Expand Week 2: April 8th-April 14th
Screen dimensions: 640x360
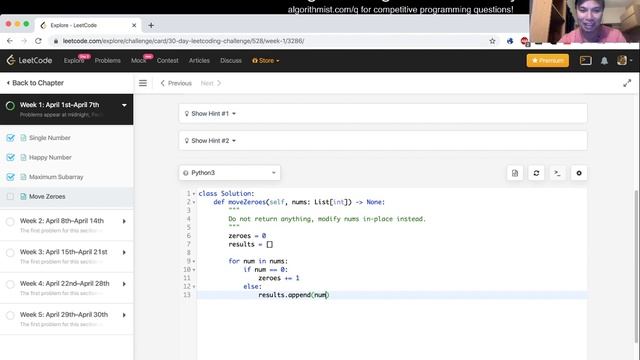tap(124, 221)
